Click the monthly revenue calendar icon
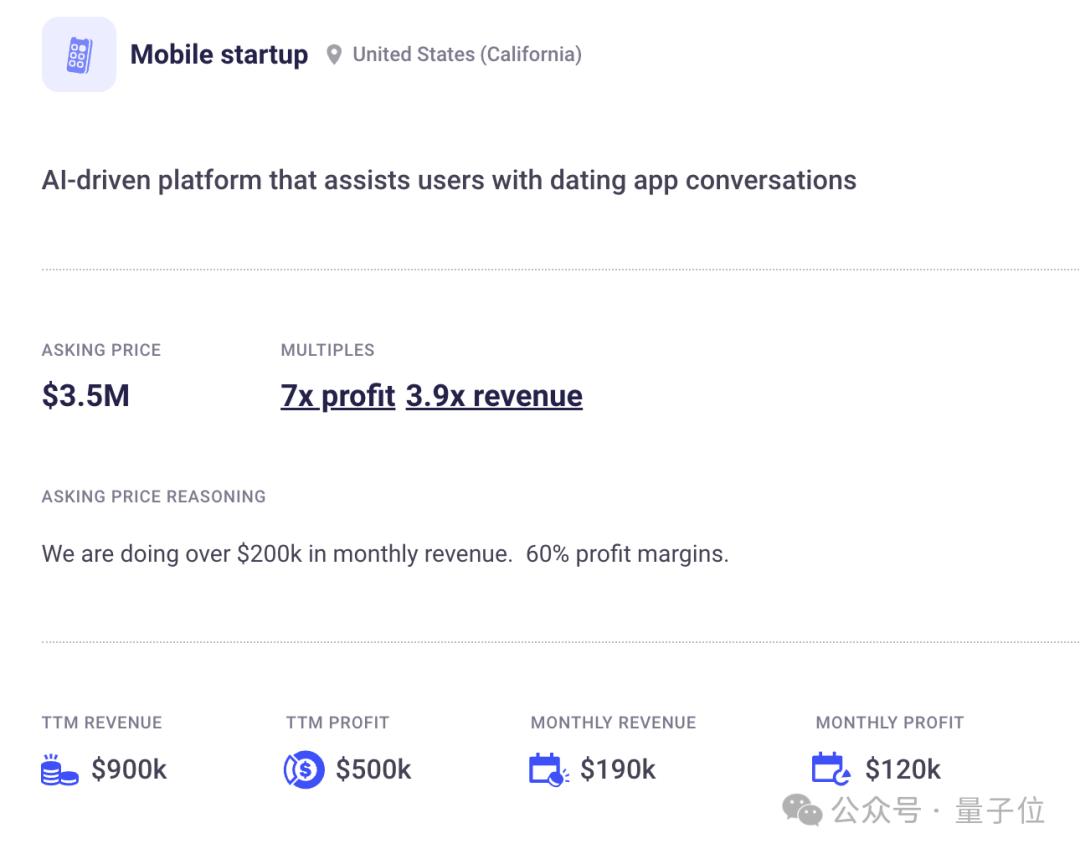Viewport: 1080px width, 854px height. tap(548, 770)
